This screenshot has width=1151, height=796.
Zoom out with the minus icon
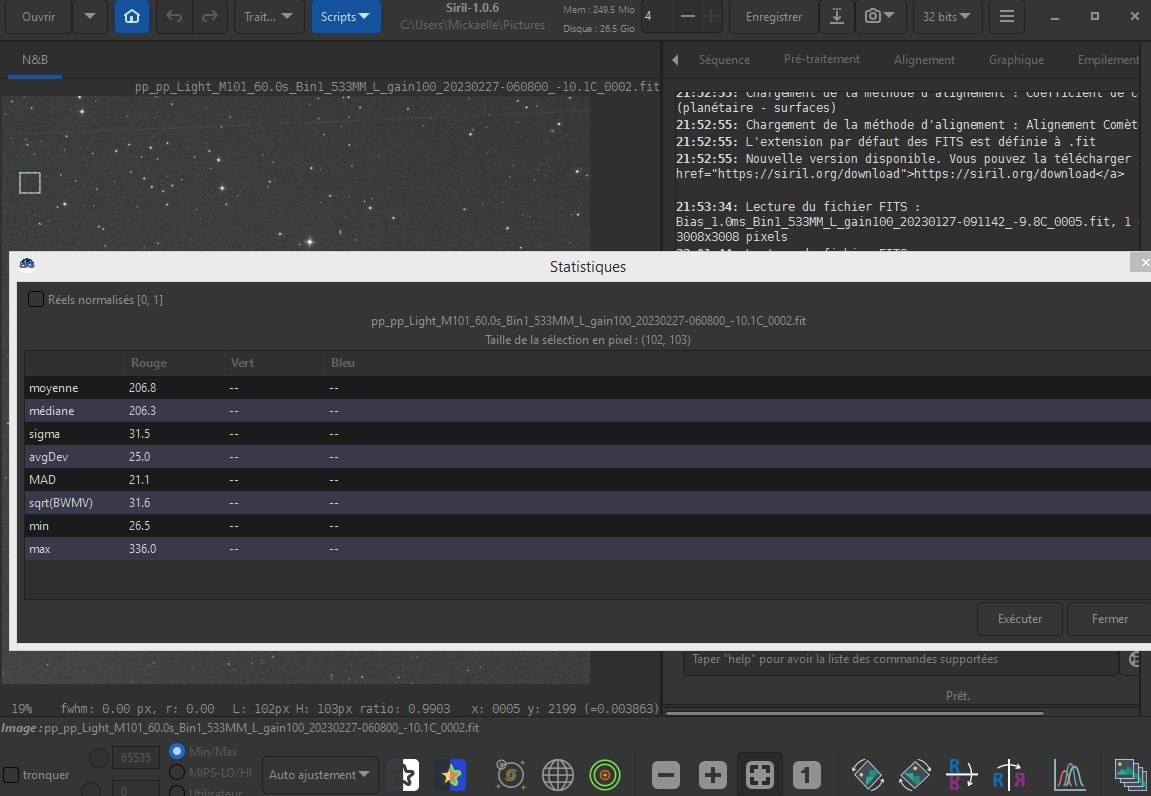coord(666,775)
